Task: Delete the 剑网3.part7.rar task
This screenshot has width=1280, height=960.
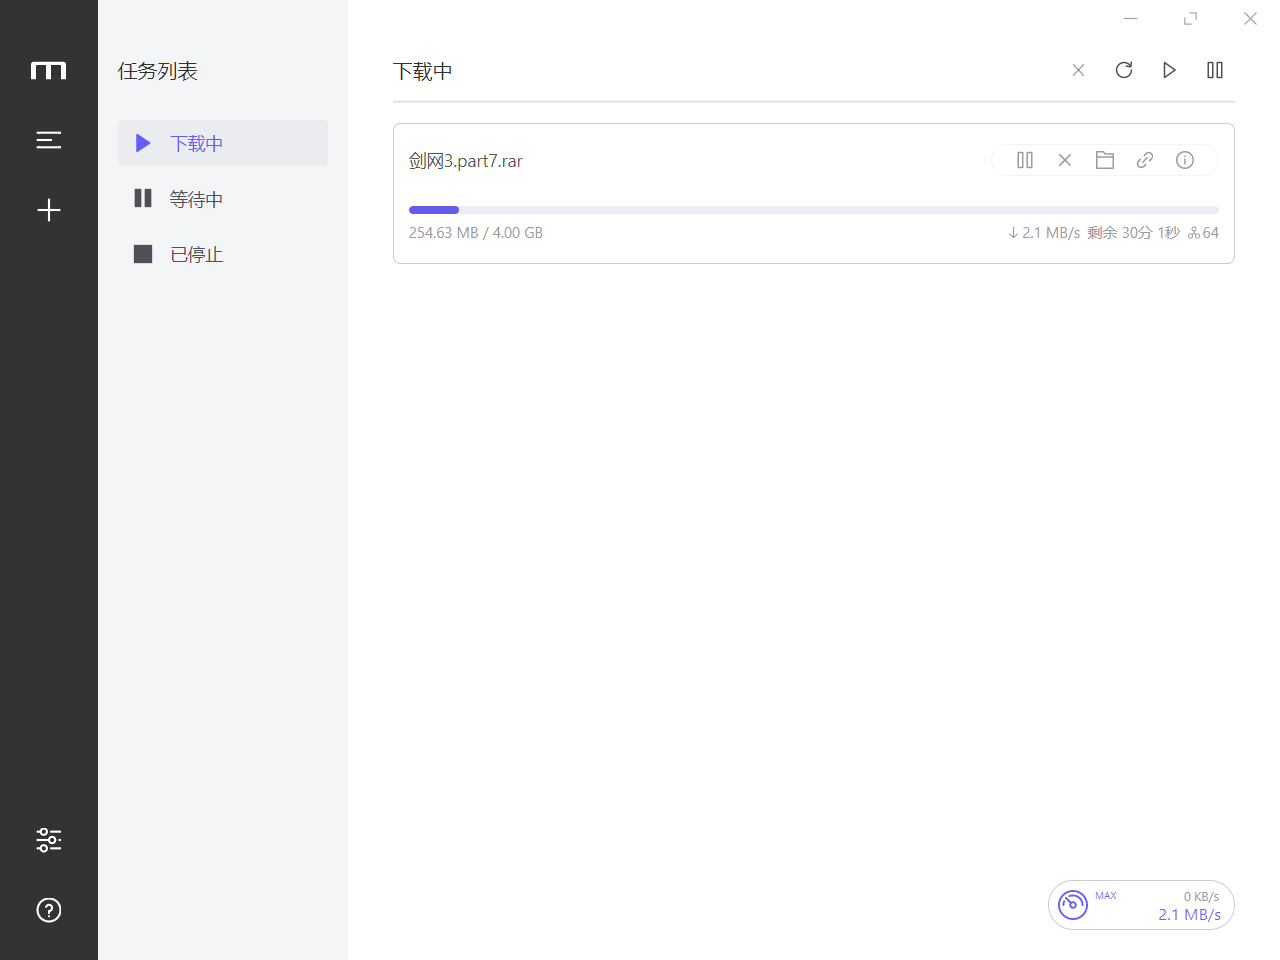Action: point(1065,160)
